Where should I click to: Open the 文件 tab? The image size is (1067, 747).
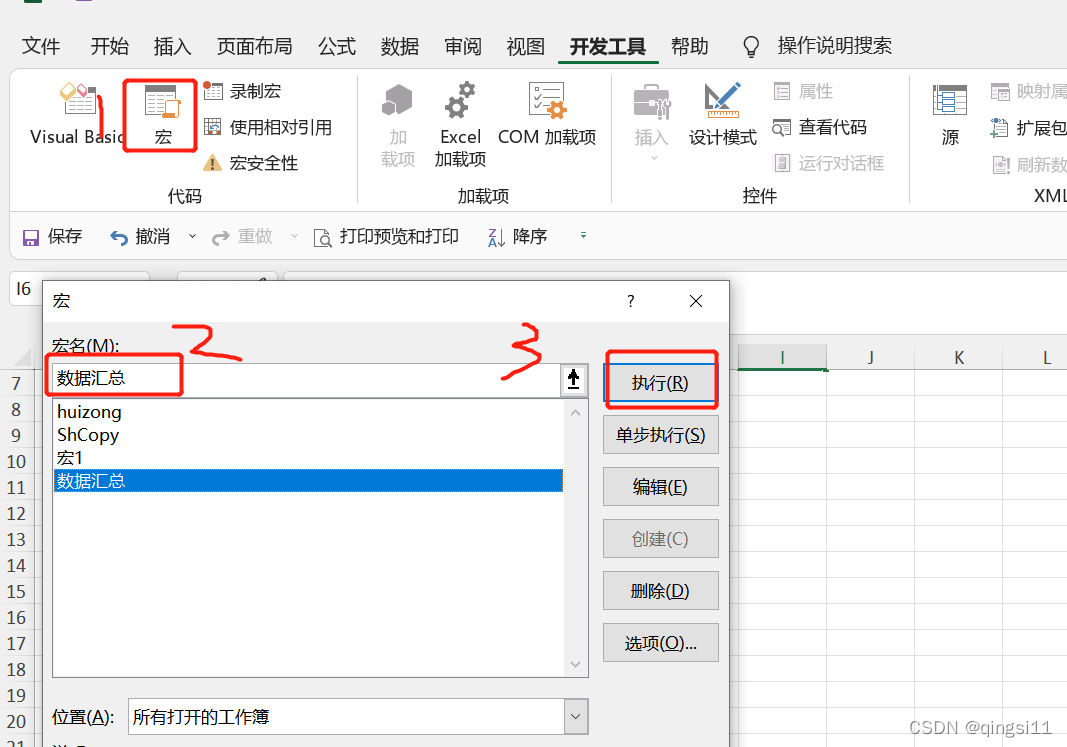[41, 46]
